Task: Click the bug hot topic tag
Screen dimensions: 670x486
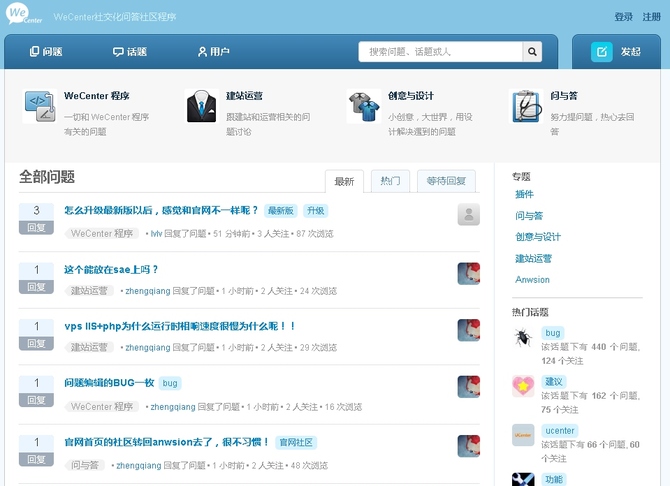Action: click(x=553, y=333)
